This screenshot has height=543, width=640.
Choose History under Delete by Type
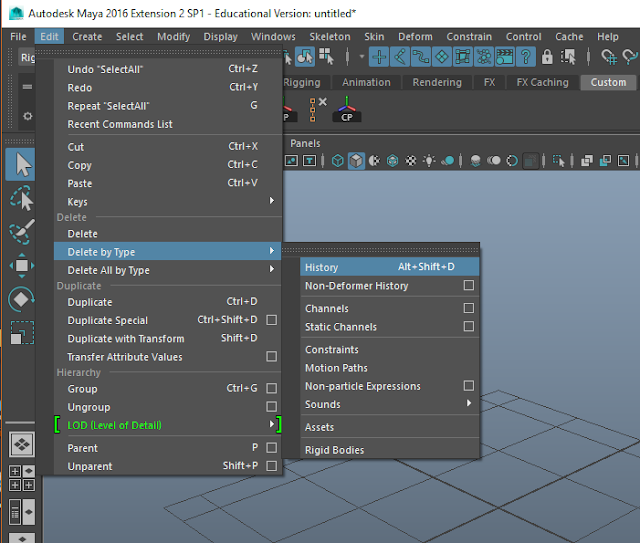[x=390, y=267]
